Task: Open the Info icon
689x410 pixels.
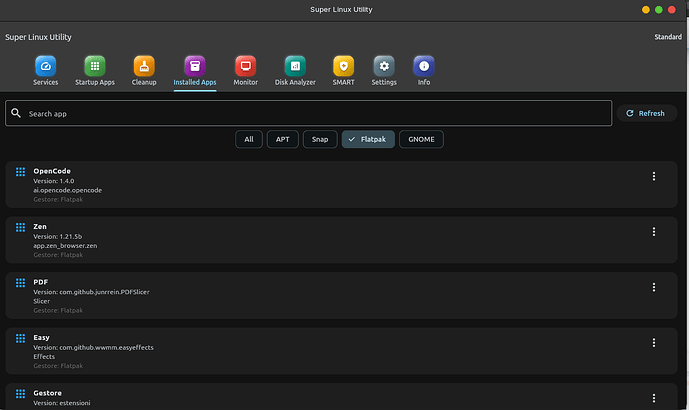Action: 424,66
